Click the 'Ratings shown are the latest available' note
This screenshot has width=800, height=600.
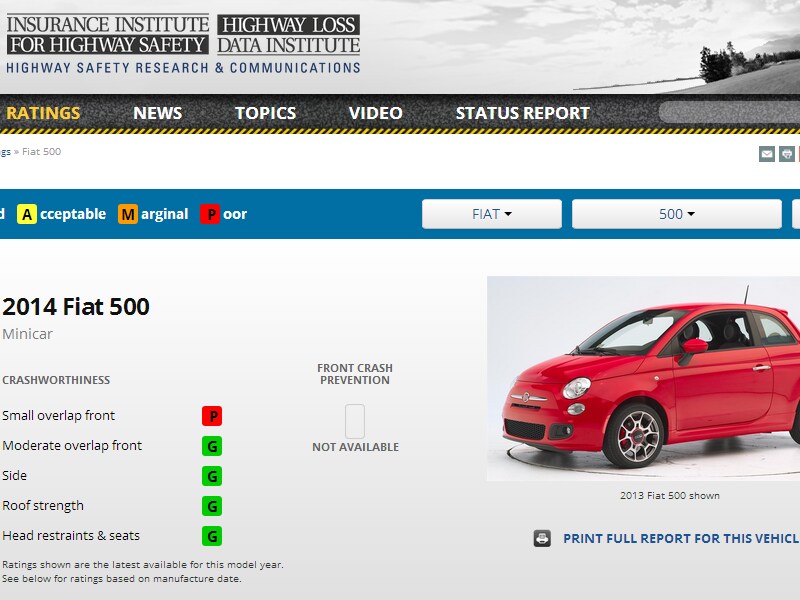point(143,565)
